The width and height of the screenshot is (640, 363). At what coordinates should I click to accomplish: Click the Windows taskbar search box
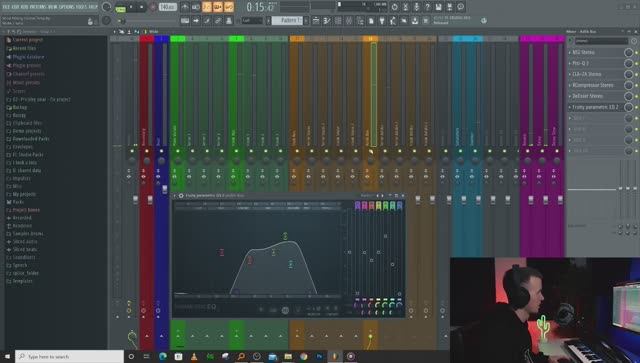pyautogui.click(x=69, y=356)
